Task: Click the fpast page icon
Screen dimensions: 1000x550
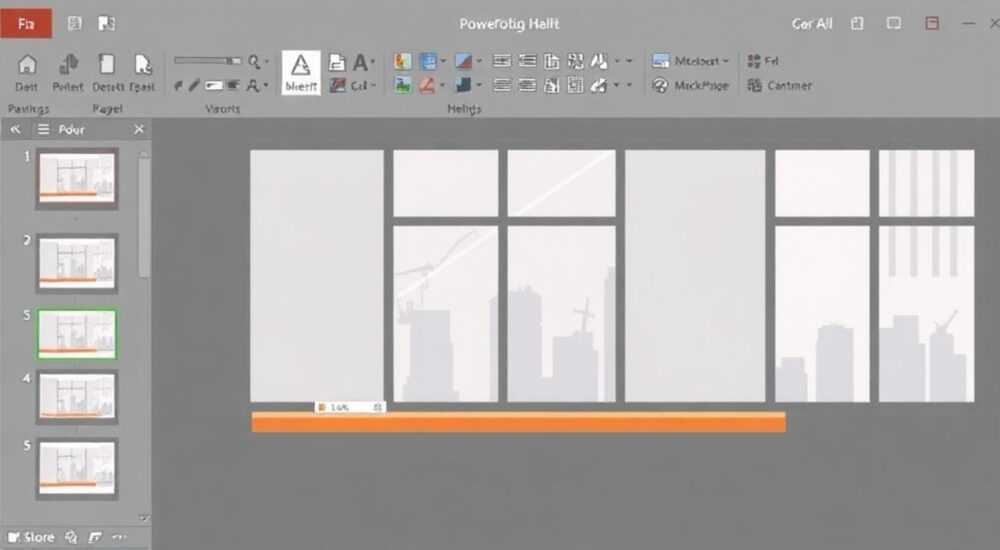Action: [x=143, y=73]
